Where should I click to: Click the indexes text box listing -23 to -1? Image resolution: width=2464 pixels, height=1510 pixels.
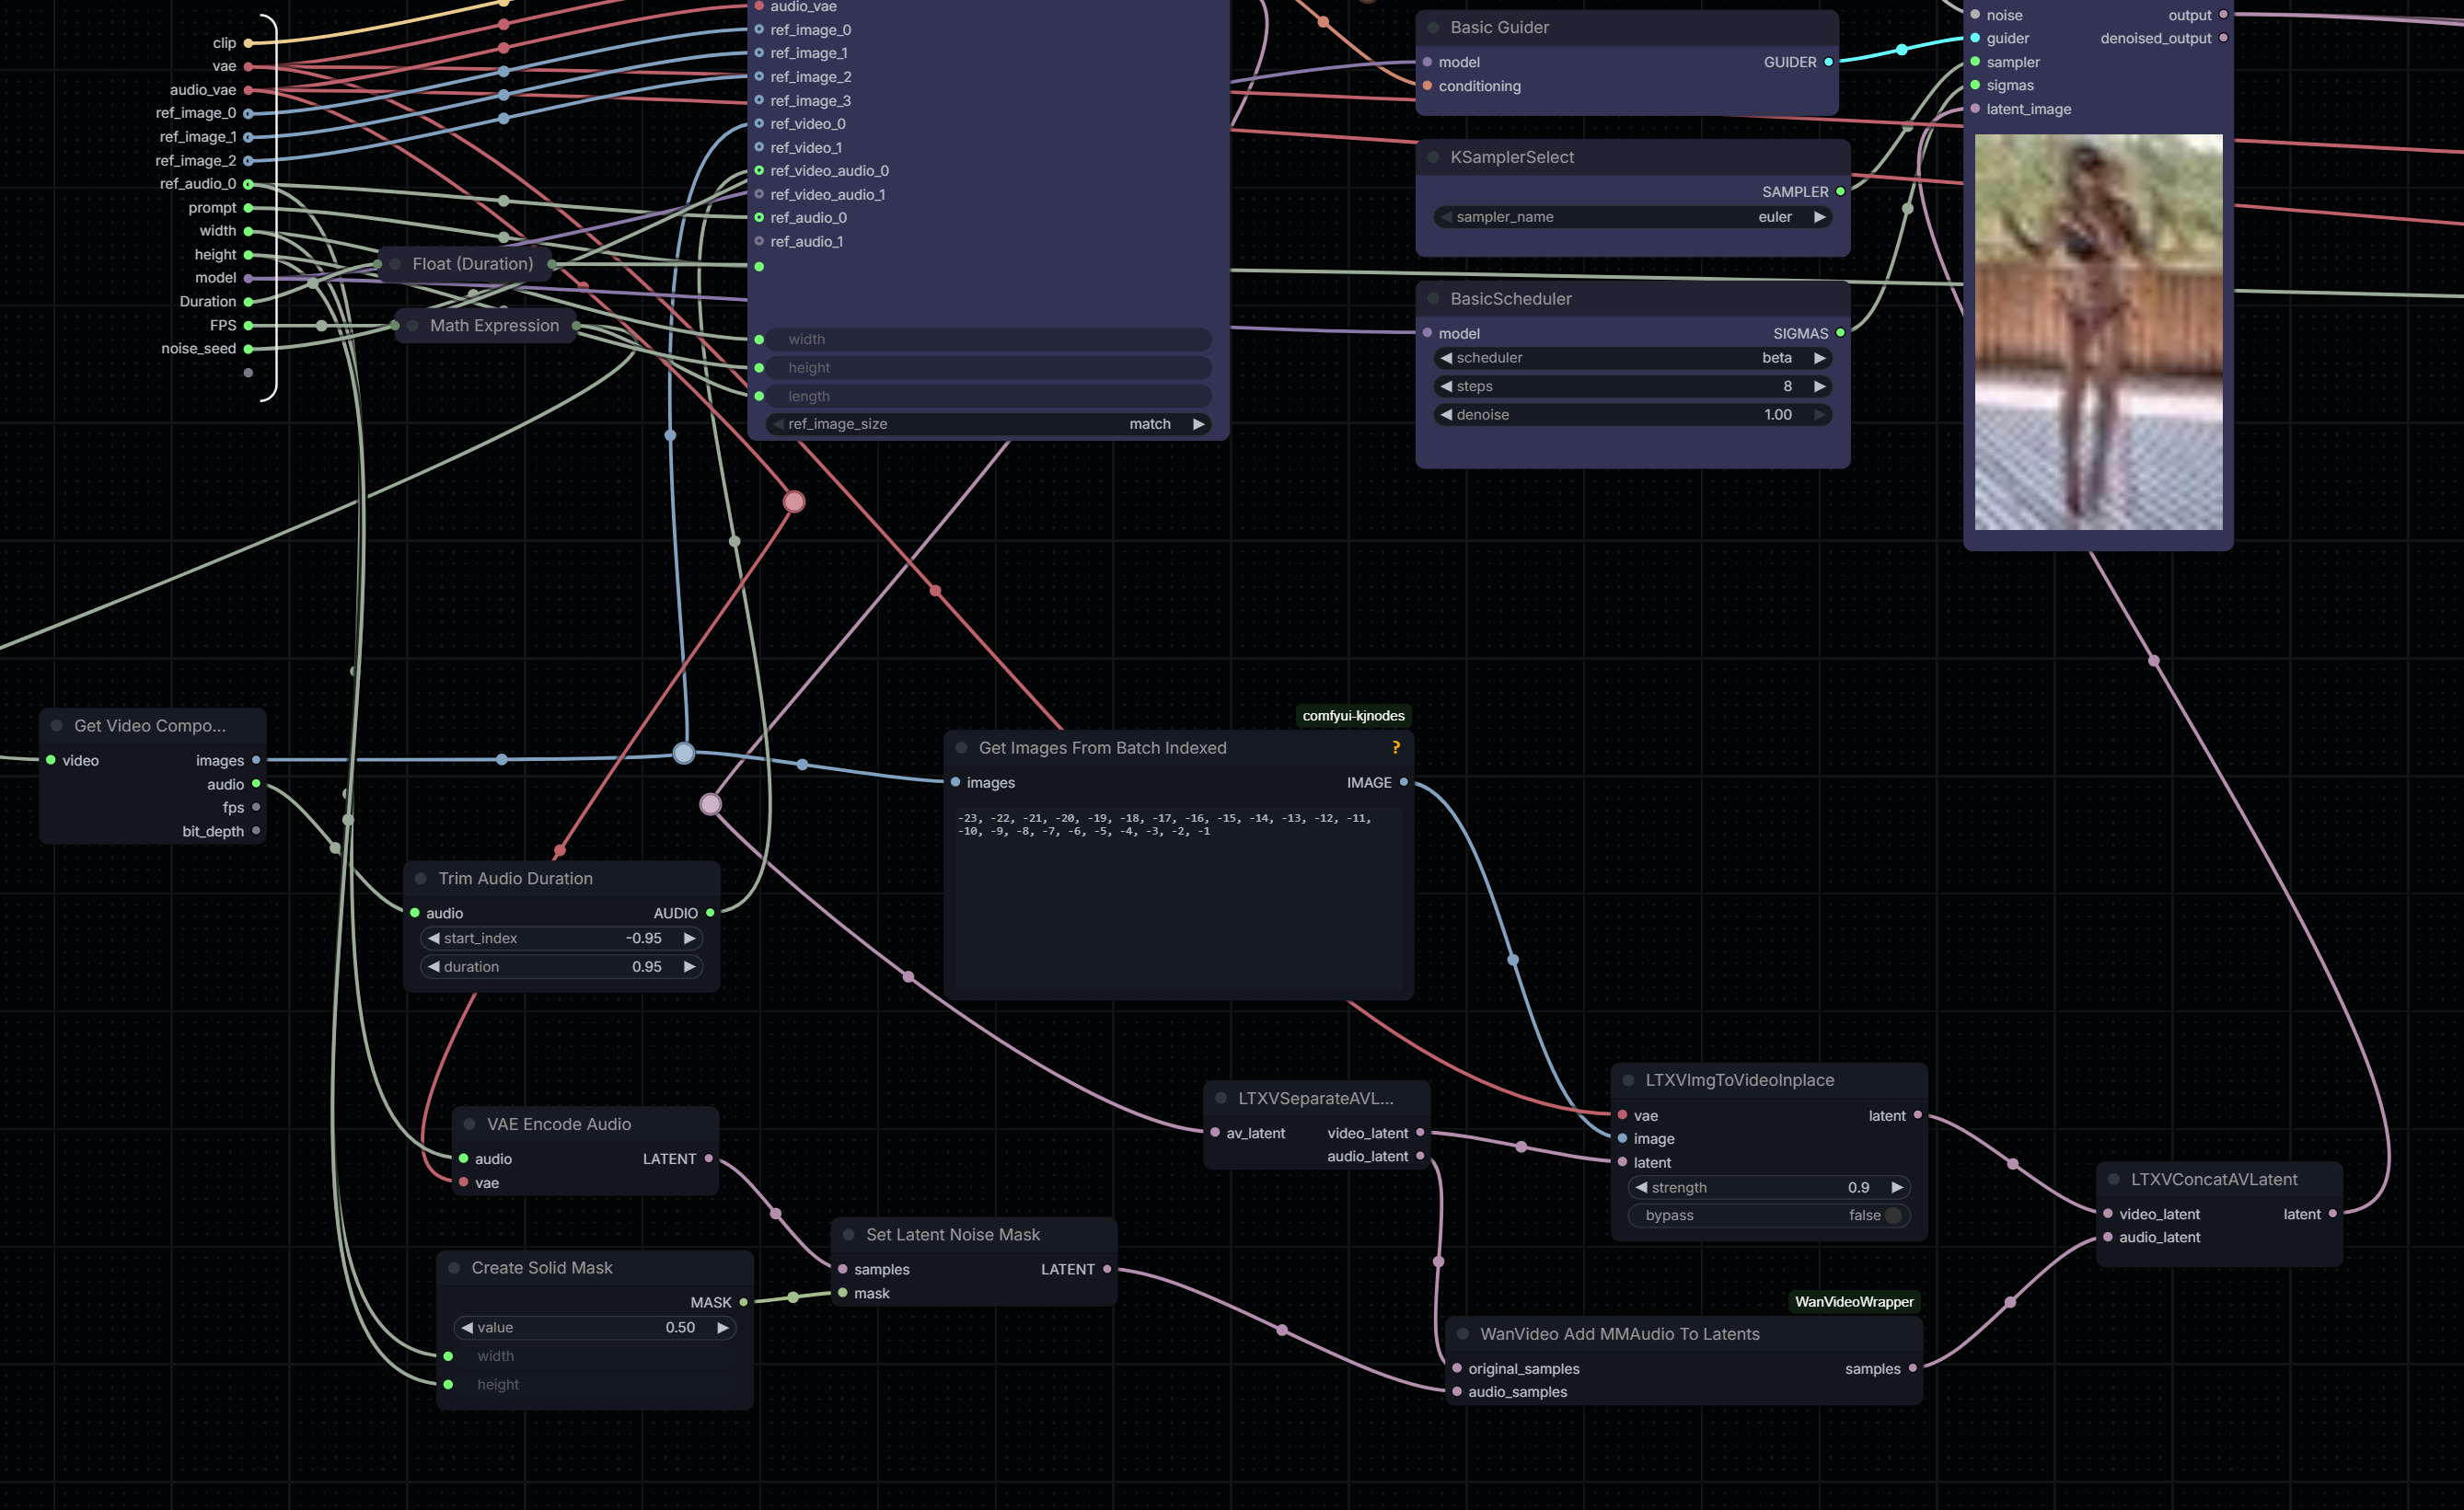pyautogui.click(x=1178, y=897)
